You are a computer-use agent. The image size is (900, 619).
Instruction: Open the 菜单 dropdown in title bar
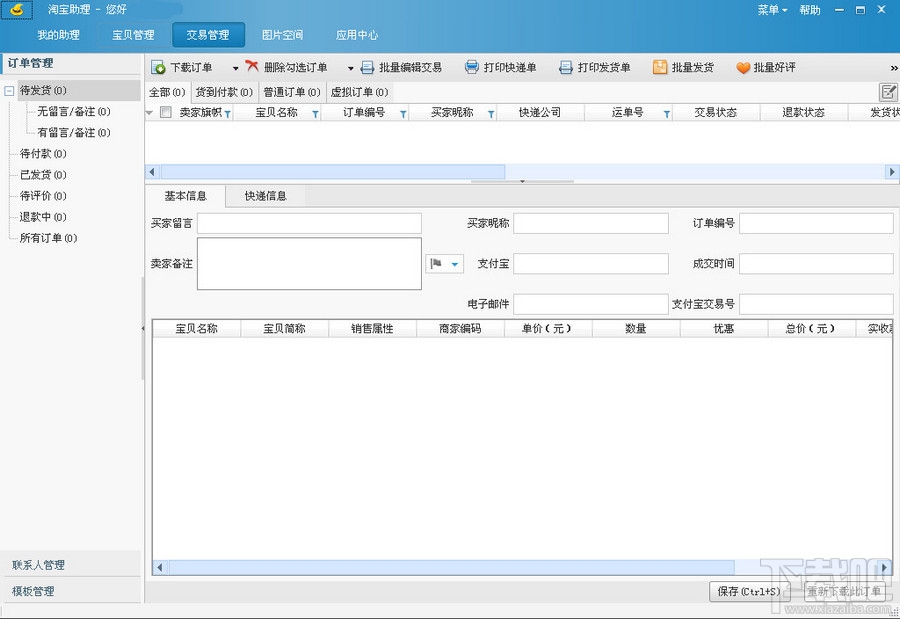(x=772, y=10)
